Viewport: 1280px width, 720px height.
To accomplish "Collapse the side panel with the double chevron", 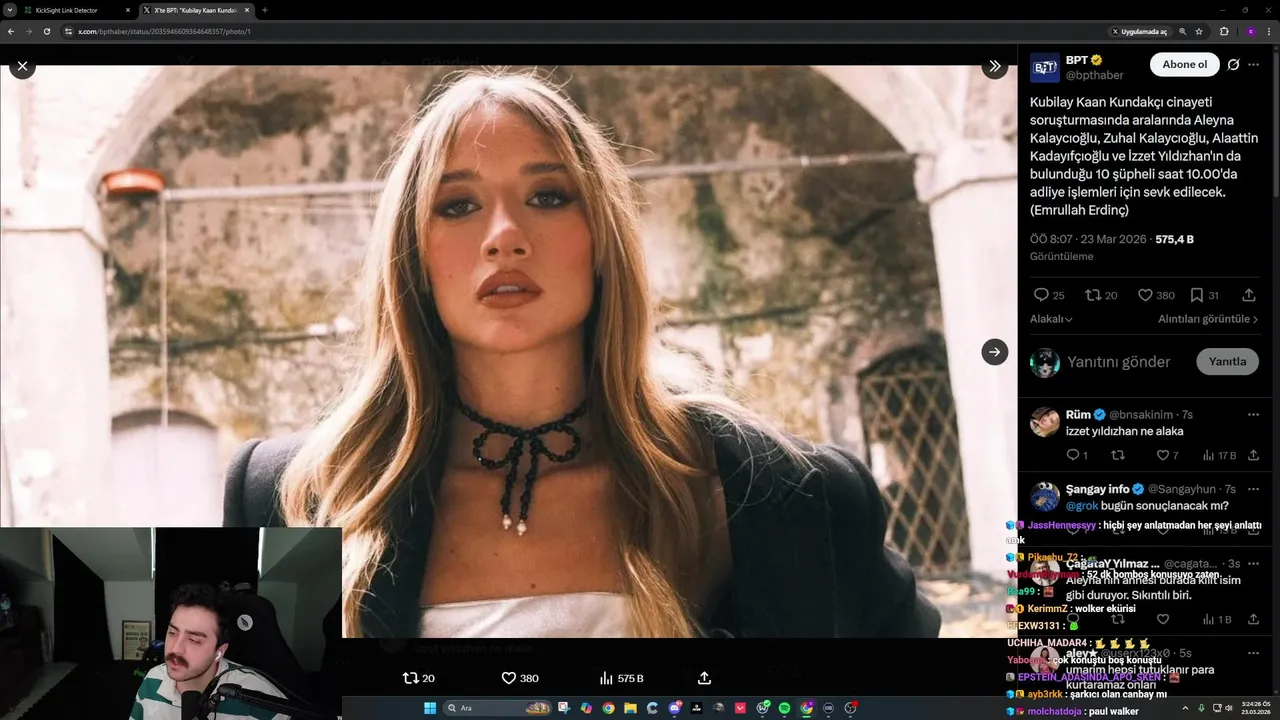I will (x=994, y=66).
